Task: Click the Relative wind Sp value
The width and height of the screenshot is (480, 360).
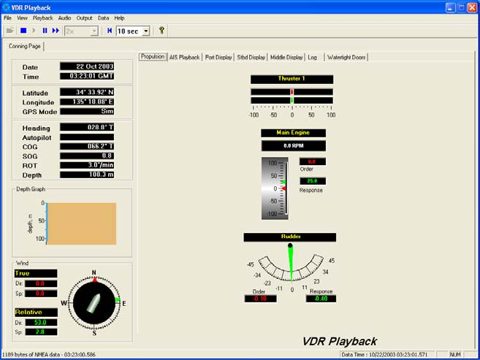Action: [x=41, y=332]
